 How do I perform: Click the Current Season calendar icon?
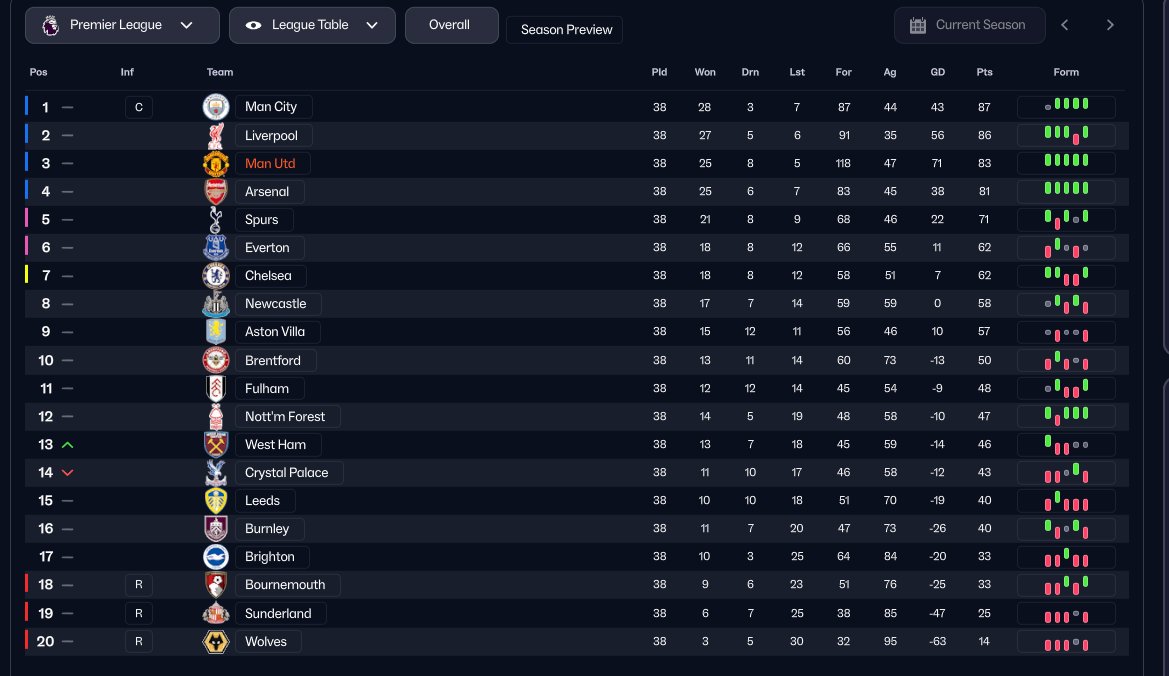918,26
